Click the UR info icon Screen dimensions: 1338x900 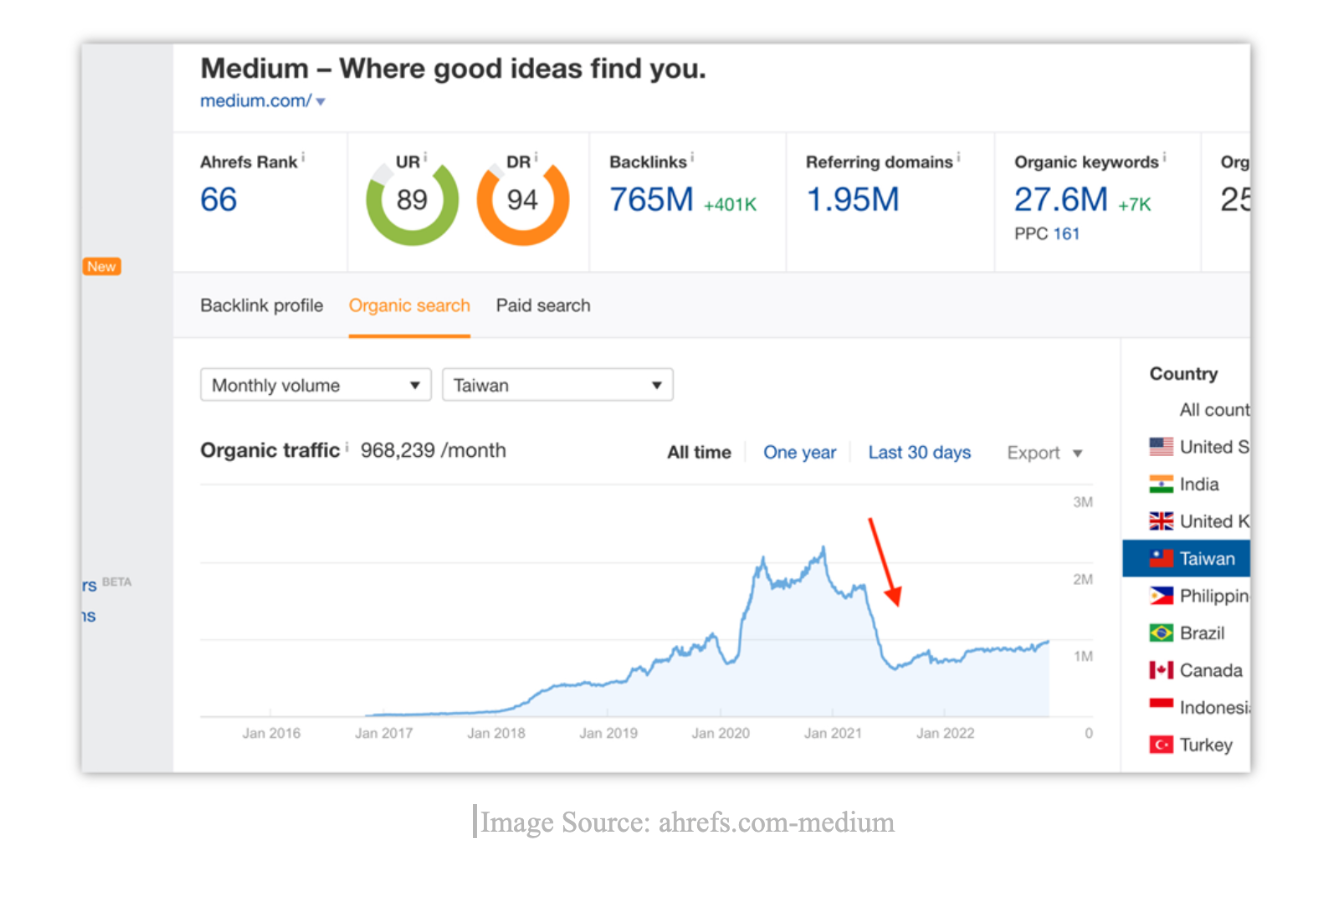pyautogui.click(x=425, y=158)
